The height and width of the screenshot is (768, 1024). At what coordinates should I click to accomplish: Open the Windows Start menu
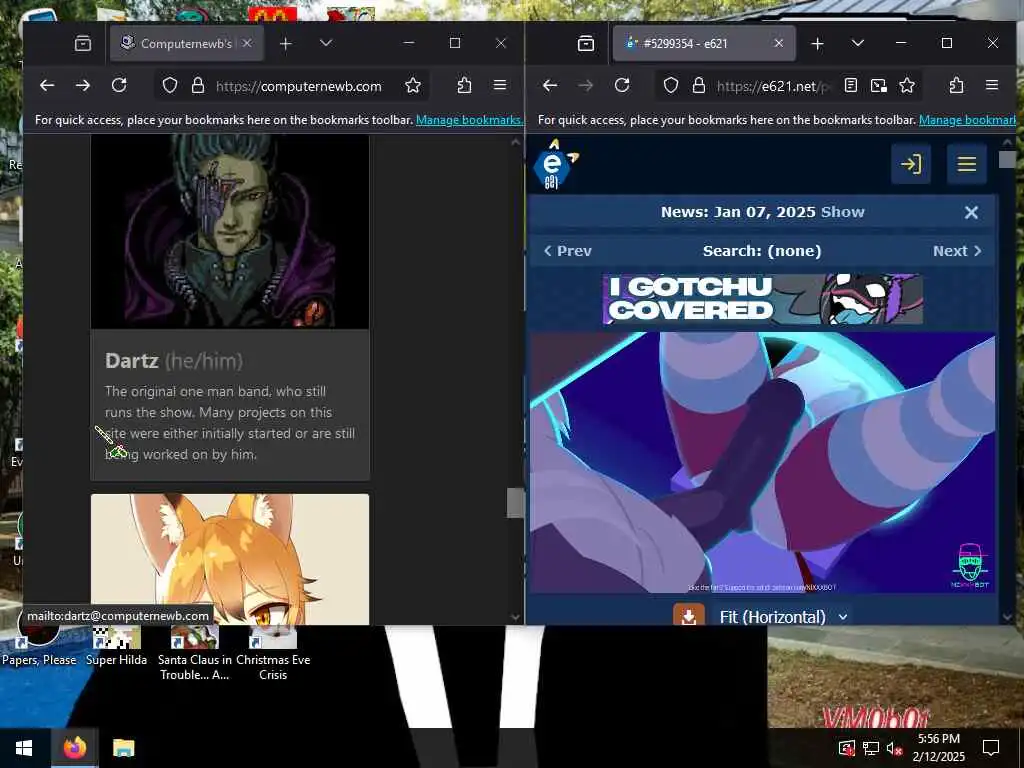[24, 748]
